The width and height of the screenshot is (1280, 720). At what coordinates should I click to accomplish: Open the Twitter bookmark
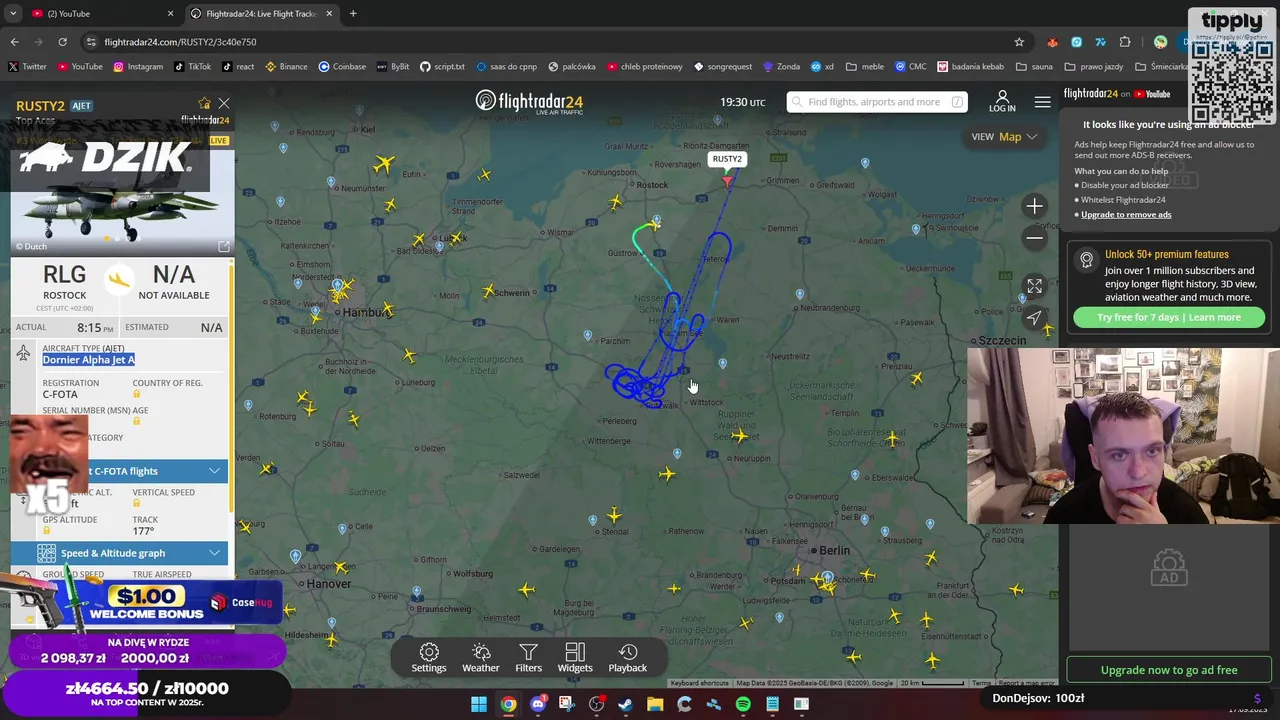[x=27, y=66]
